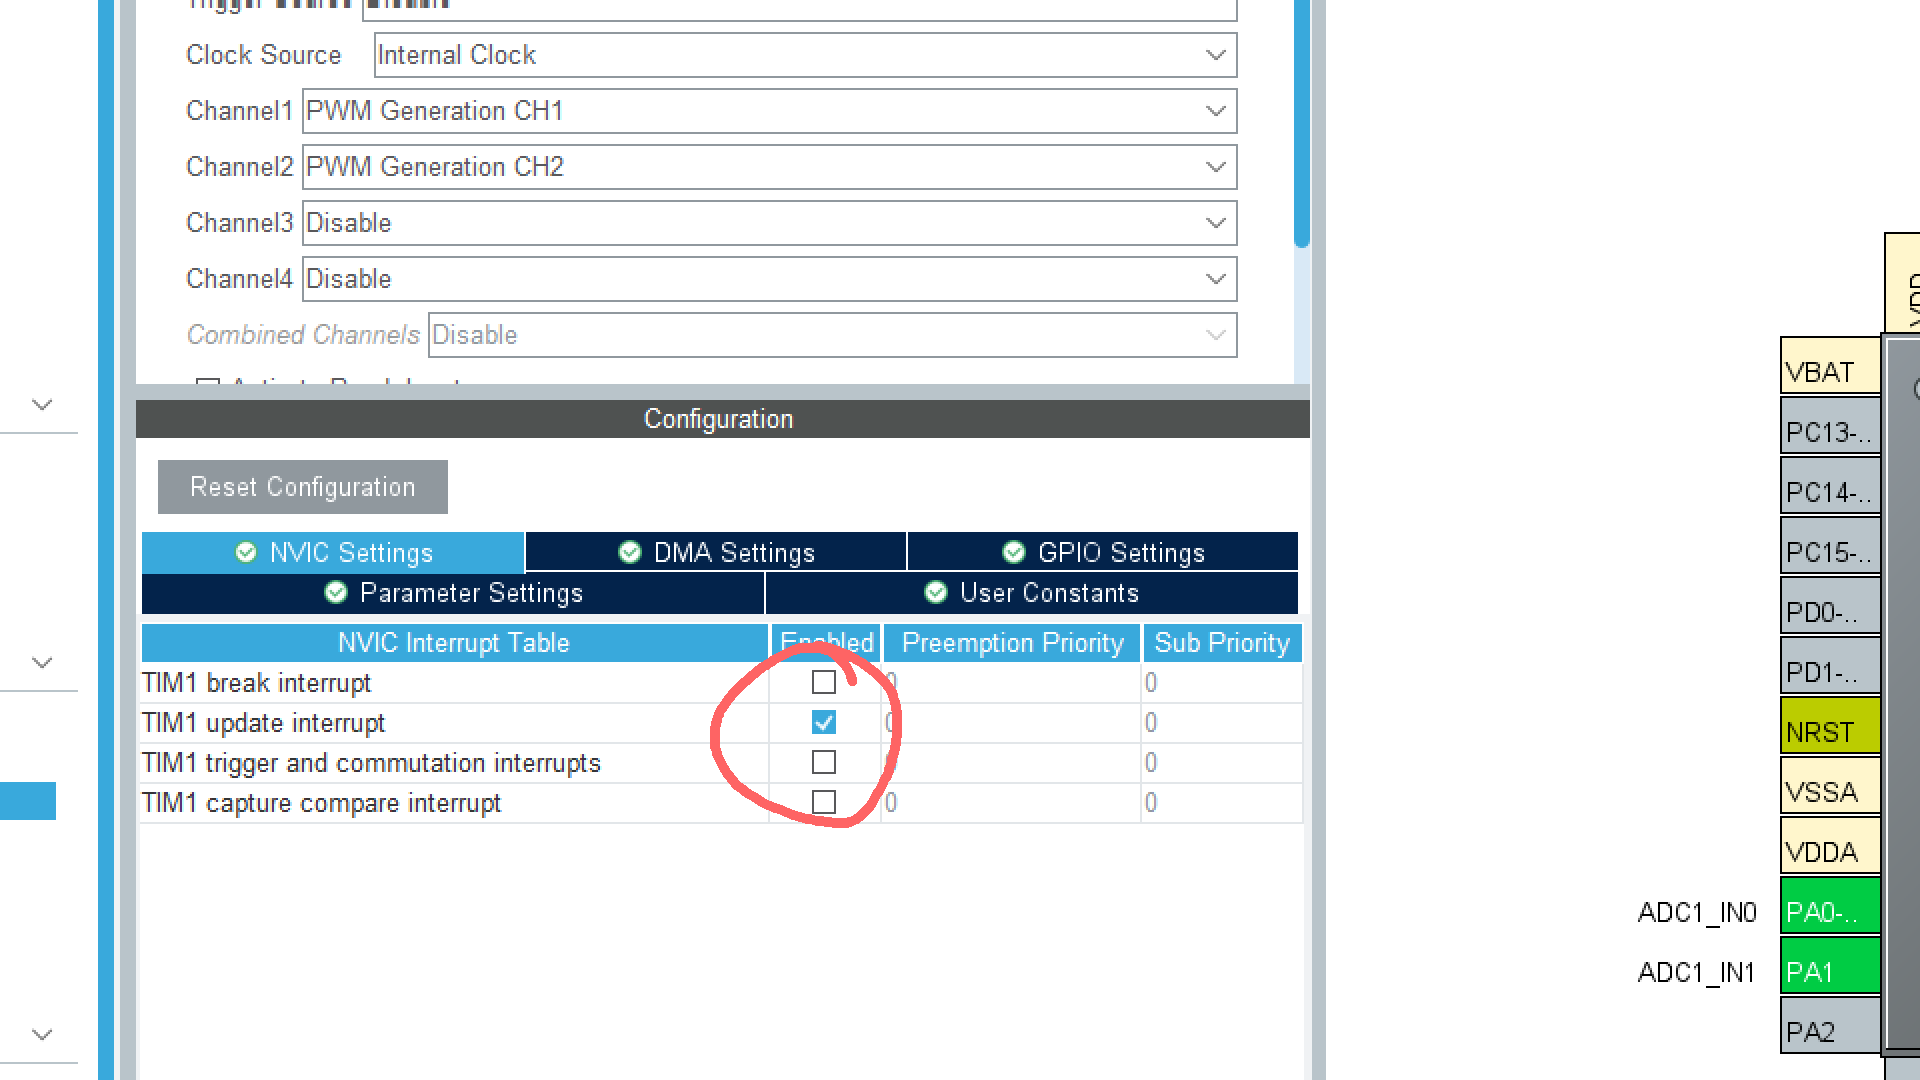Enable TIM1 capture compare interrupt
1920x1080 pixels.
pos(823,802)
